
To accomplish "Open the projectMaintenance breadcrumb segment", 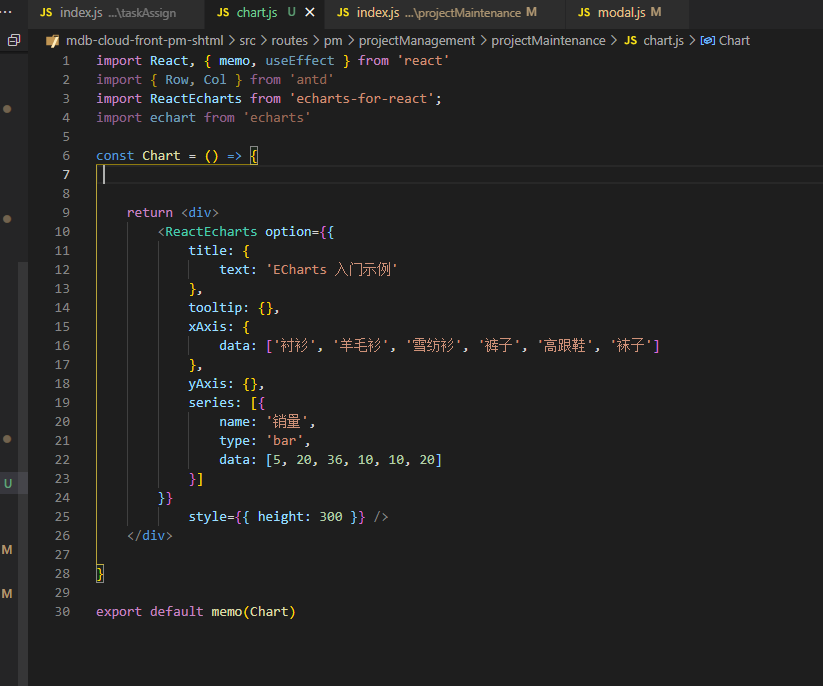I will [x=548, y=40].
